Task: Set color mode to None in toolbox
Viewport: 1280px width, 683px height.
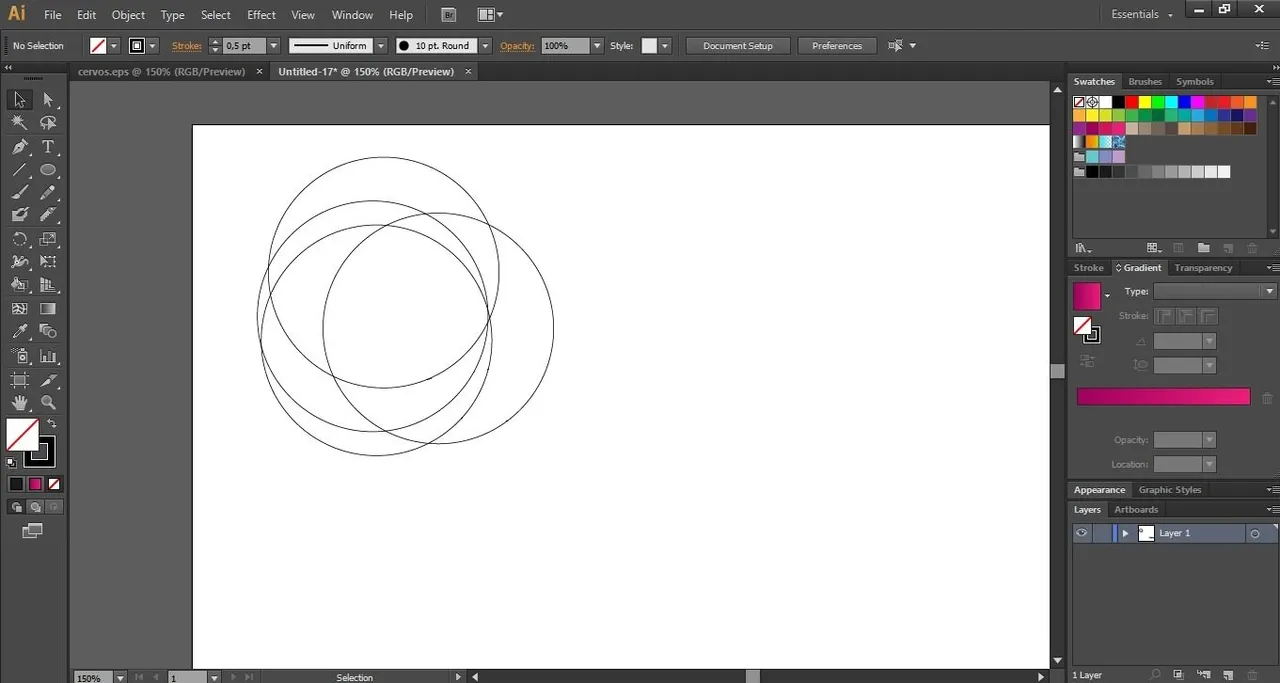Action: coord(55,484)
